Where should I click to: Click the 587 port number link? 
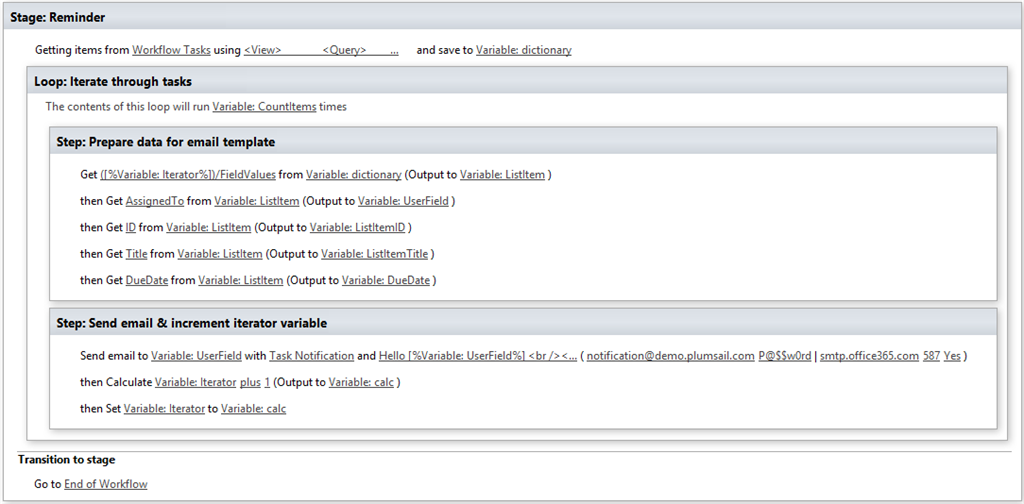click(931, 356)
